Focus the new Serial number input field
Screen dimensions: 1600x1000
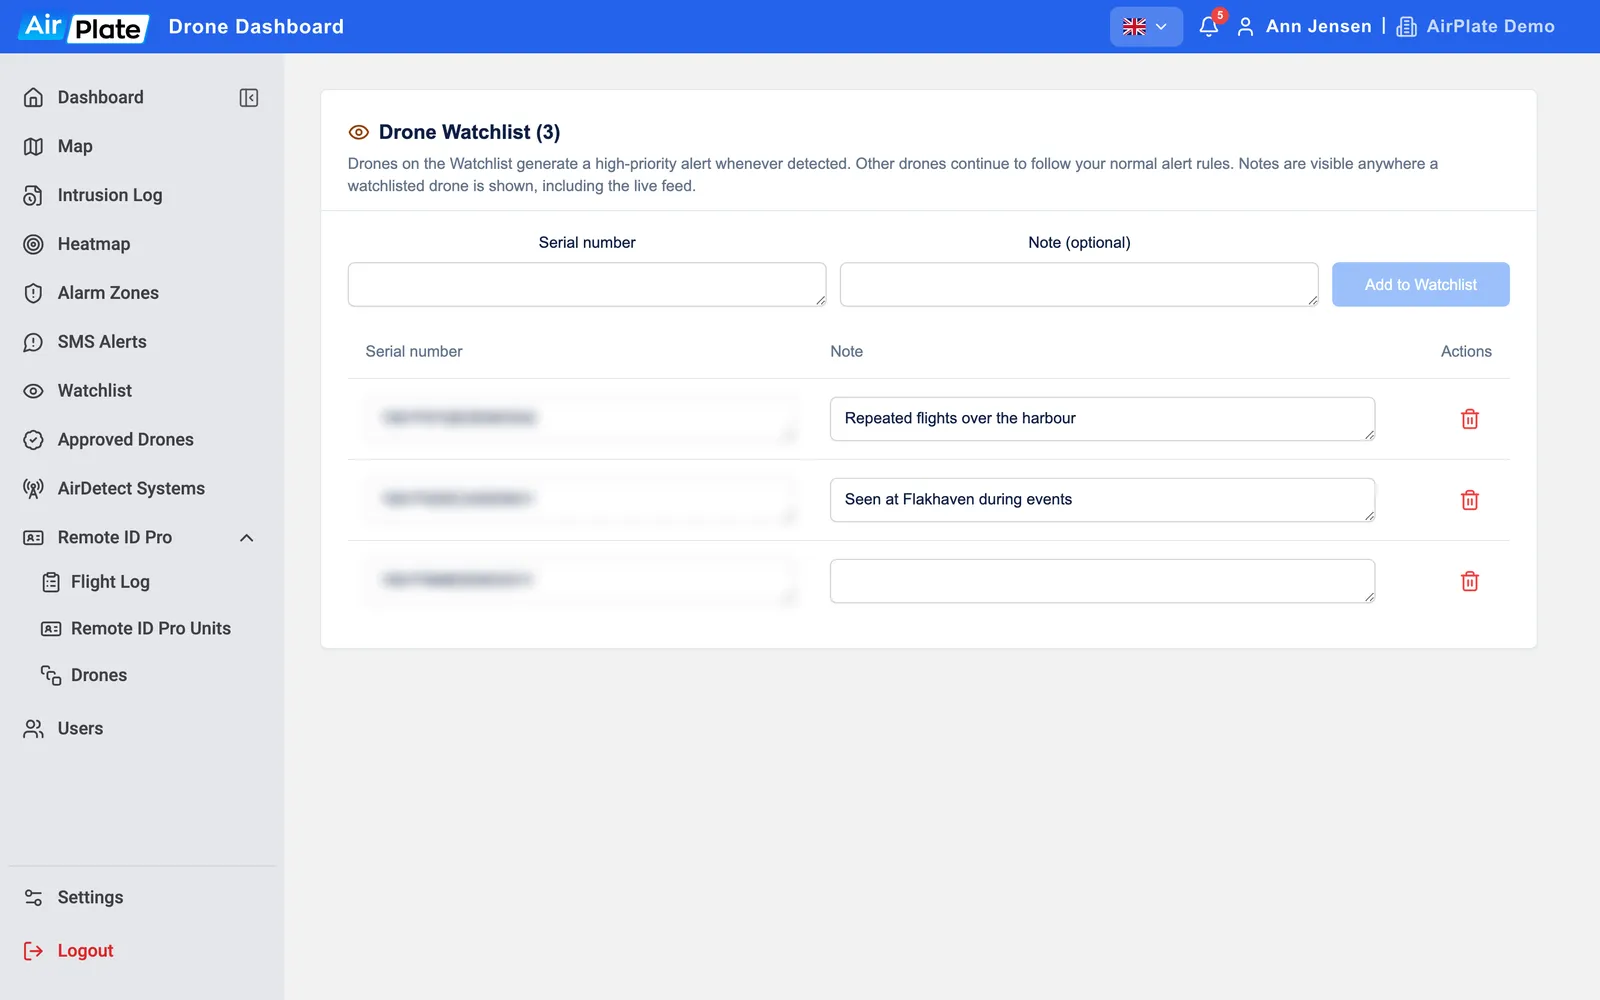click(x=587, y=285)
